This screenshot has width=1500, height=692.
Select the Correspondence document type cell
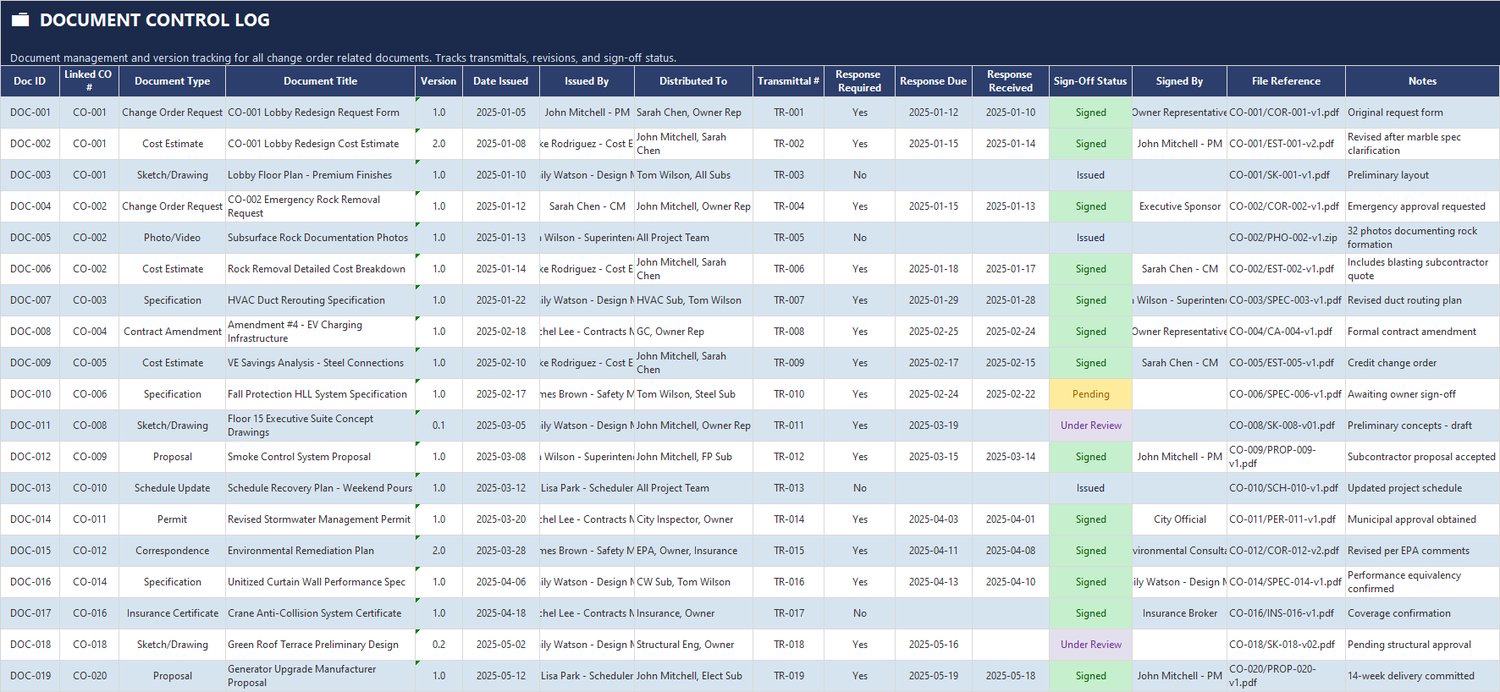(x=172, y=550)
